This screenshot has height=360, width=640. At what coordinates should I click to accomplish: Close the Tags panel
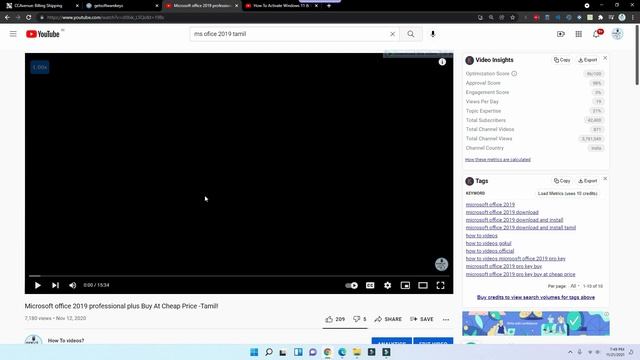pyautogui.click(x=605, y=179)
